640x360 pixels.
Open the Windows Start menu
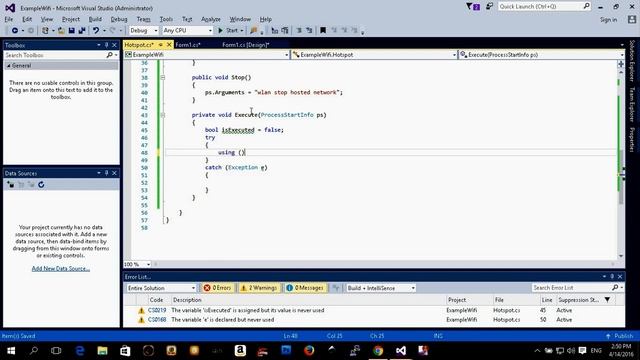coord(11,351)
